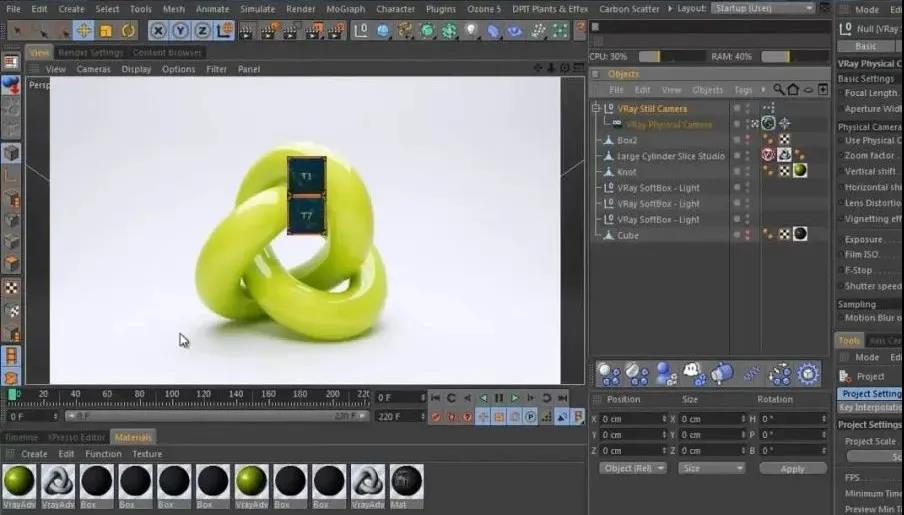Switch to Content Browser tab
Viewport: 904px width, 515px height.
click(x=167, y=52)
